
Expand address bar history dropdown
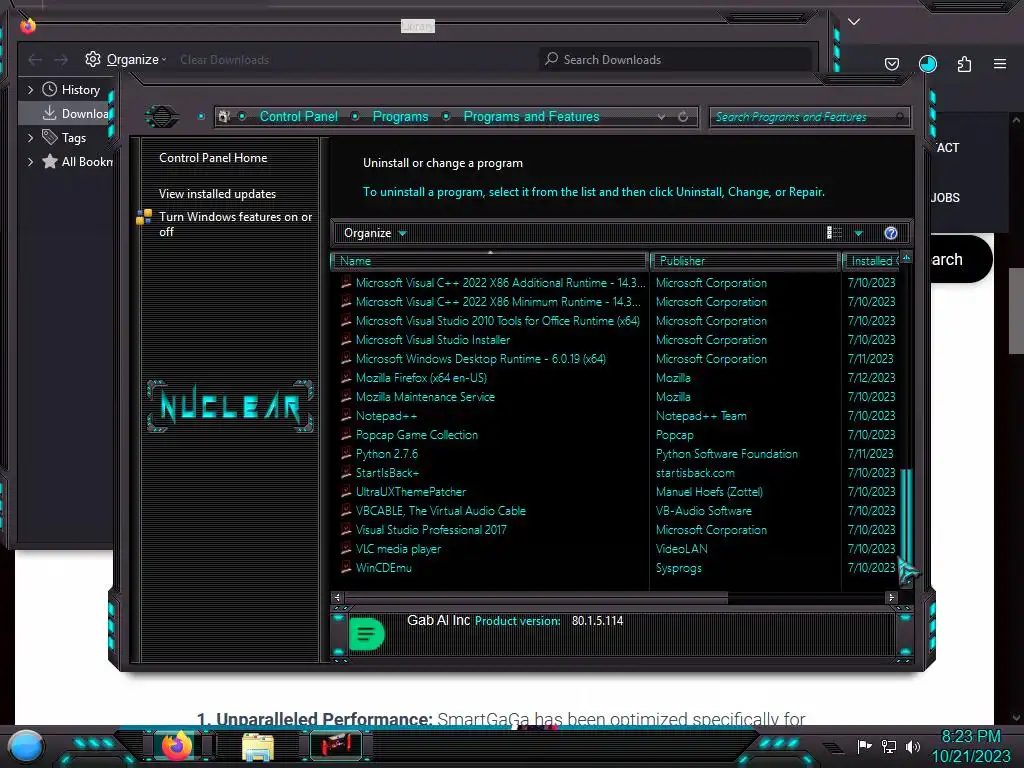coord(662,117)
